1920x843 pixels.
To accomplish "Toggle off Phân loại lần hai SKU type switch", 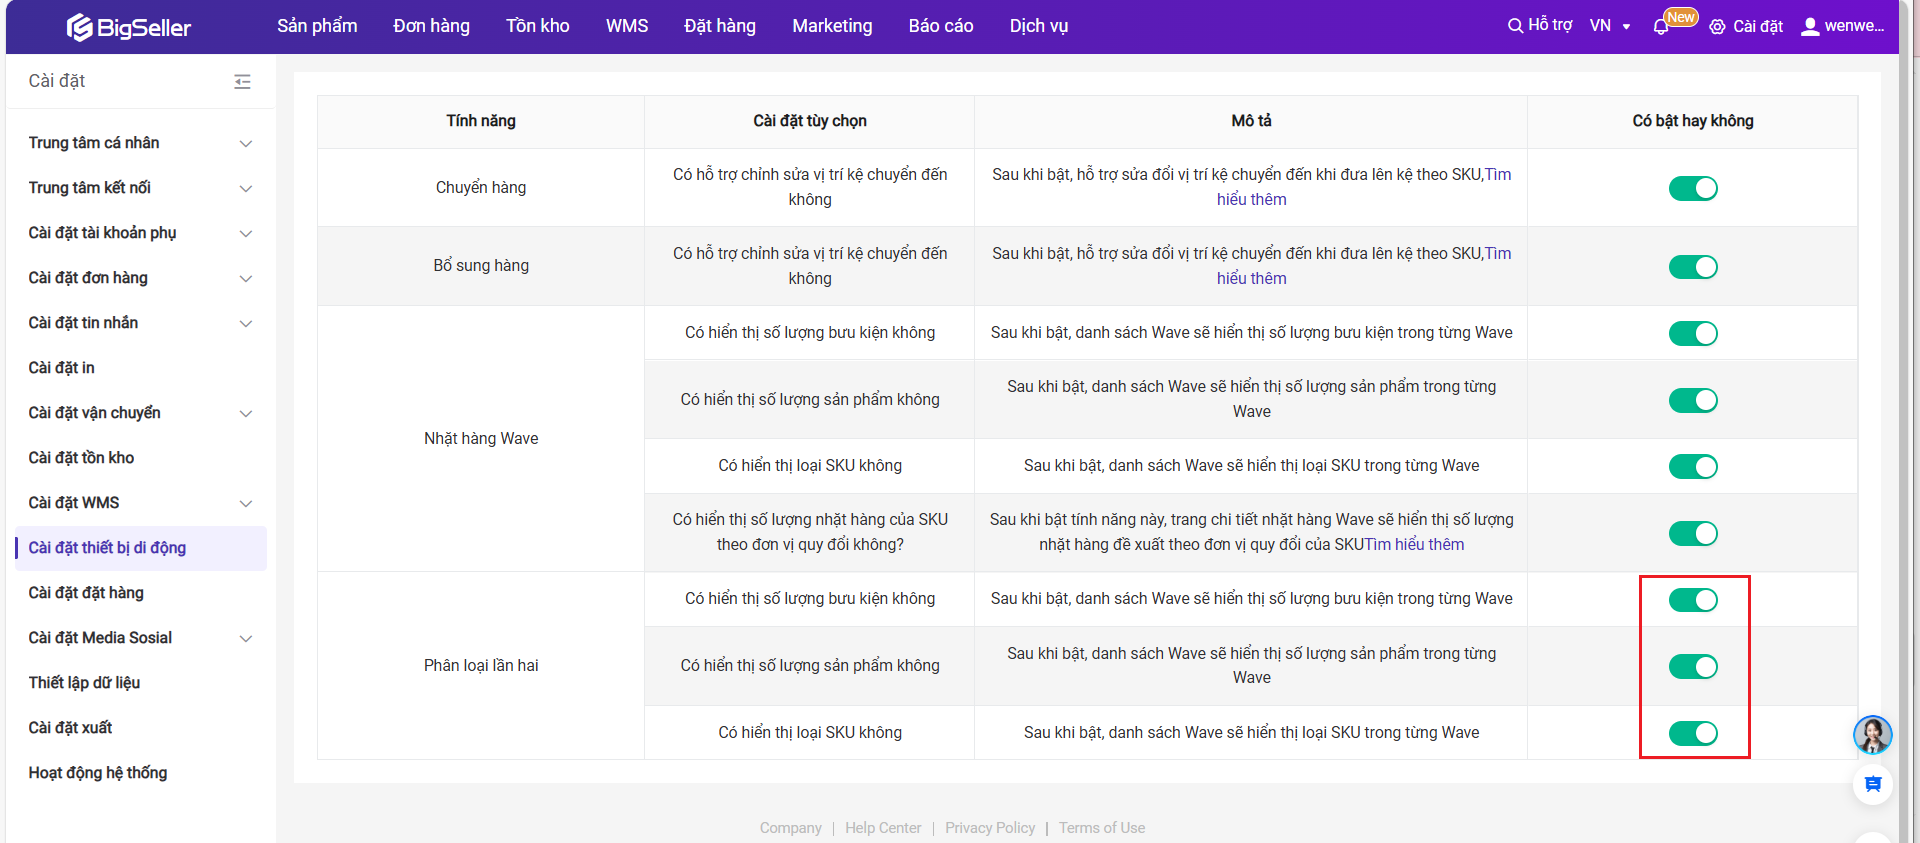I will coord(1692,733).
